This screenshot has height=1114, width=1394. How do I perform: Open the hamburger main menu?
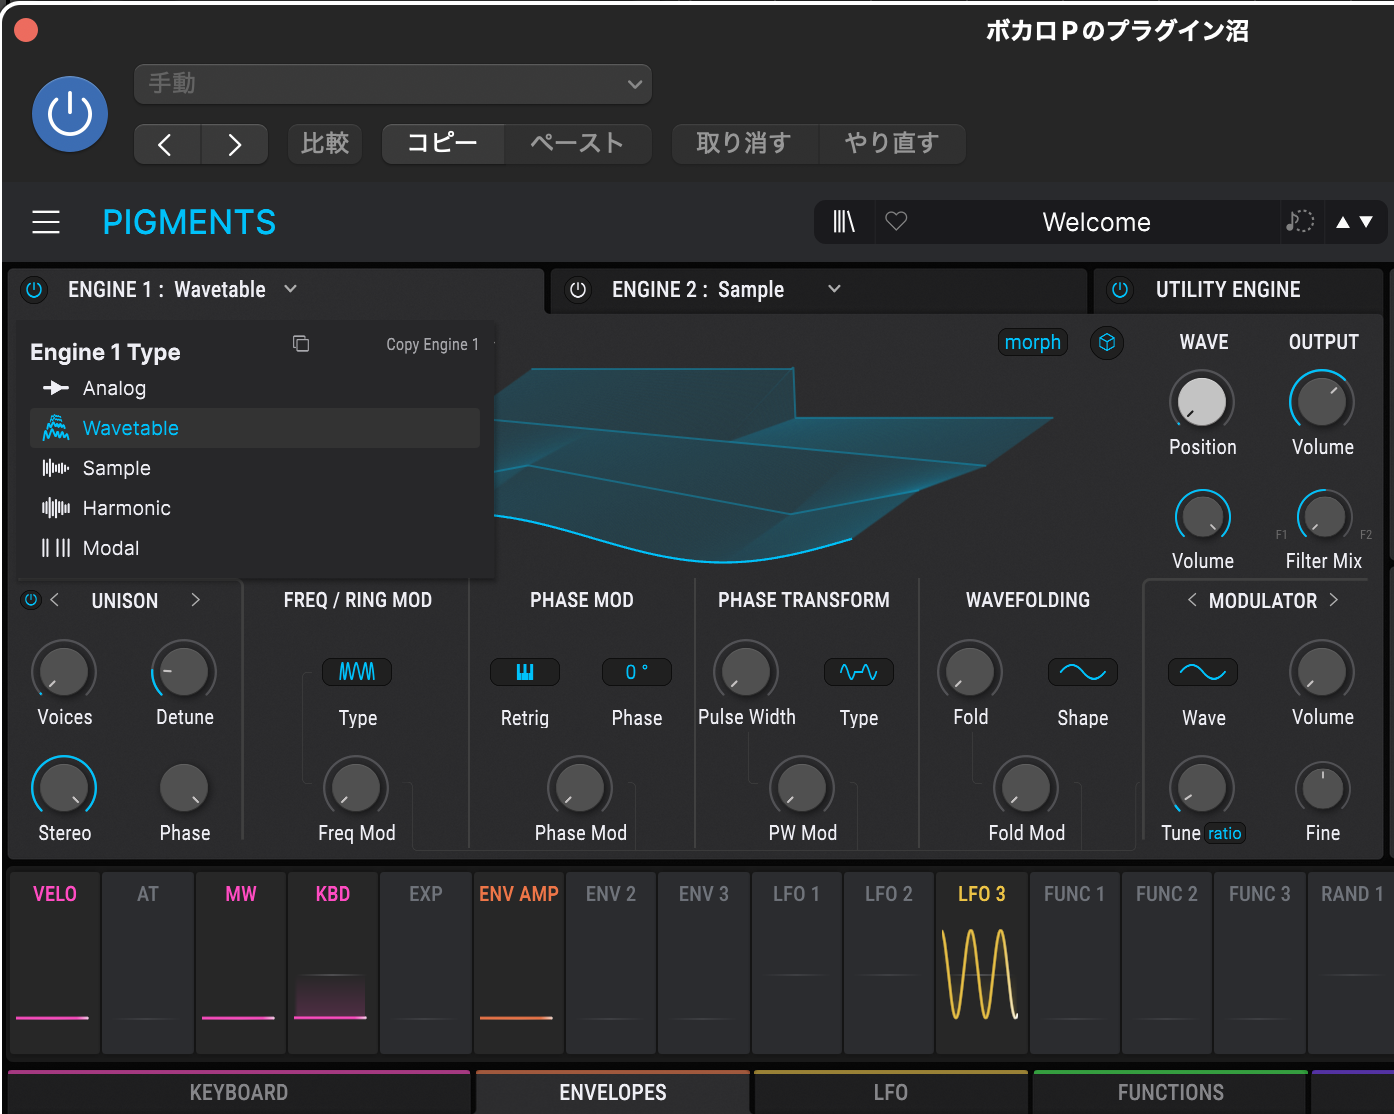pyautogui.click(x=46, y=222)
